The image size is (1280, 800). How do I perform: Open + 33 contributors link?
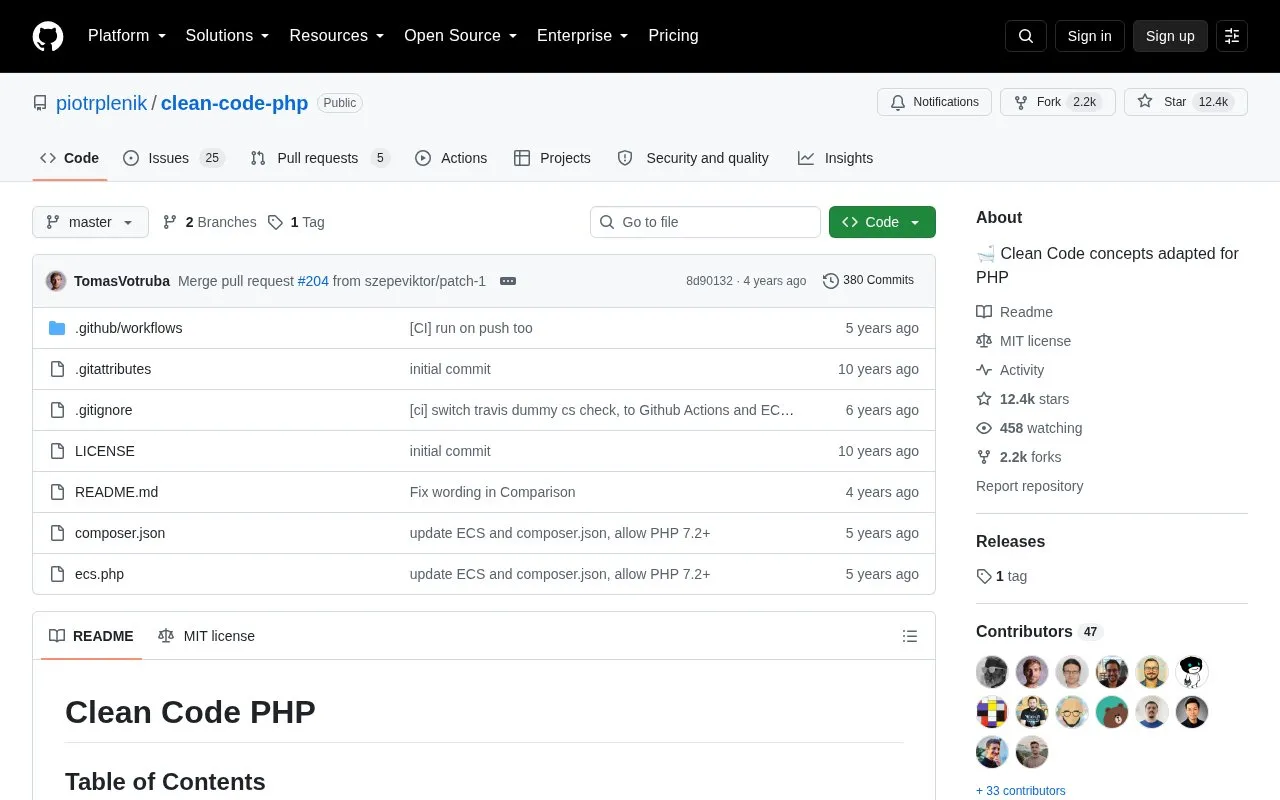point(1020,791)
